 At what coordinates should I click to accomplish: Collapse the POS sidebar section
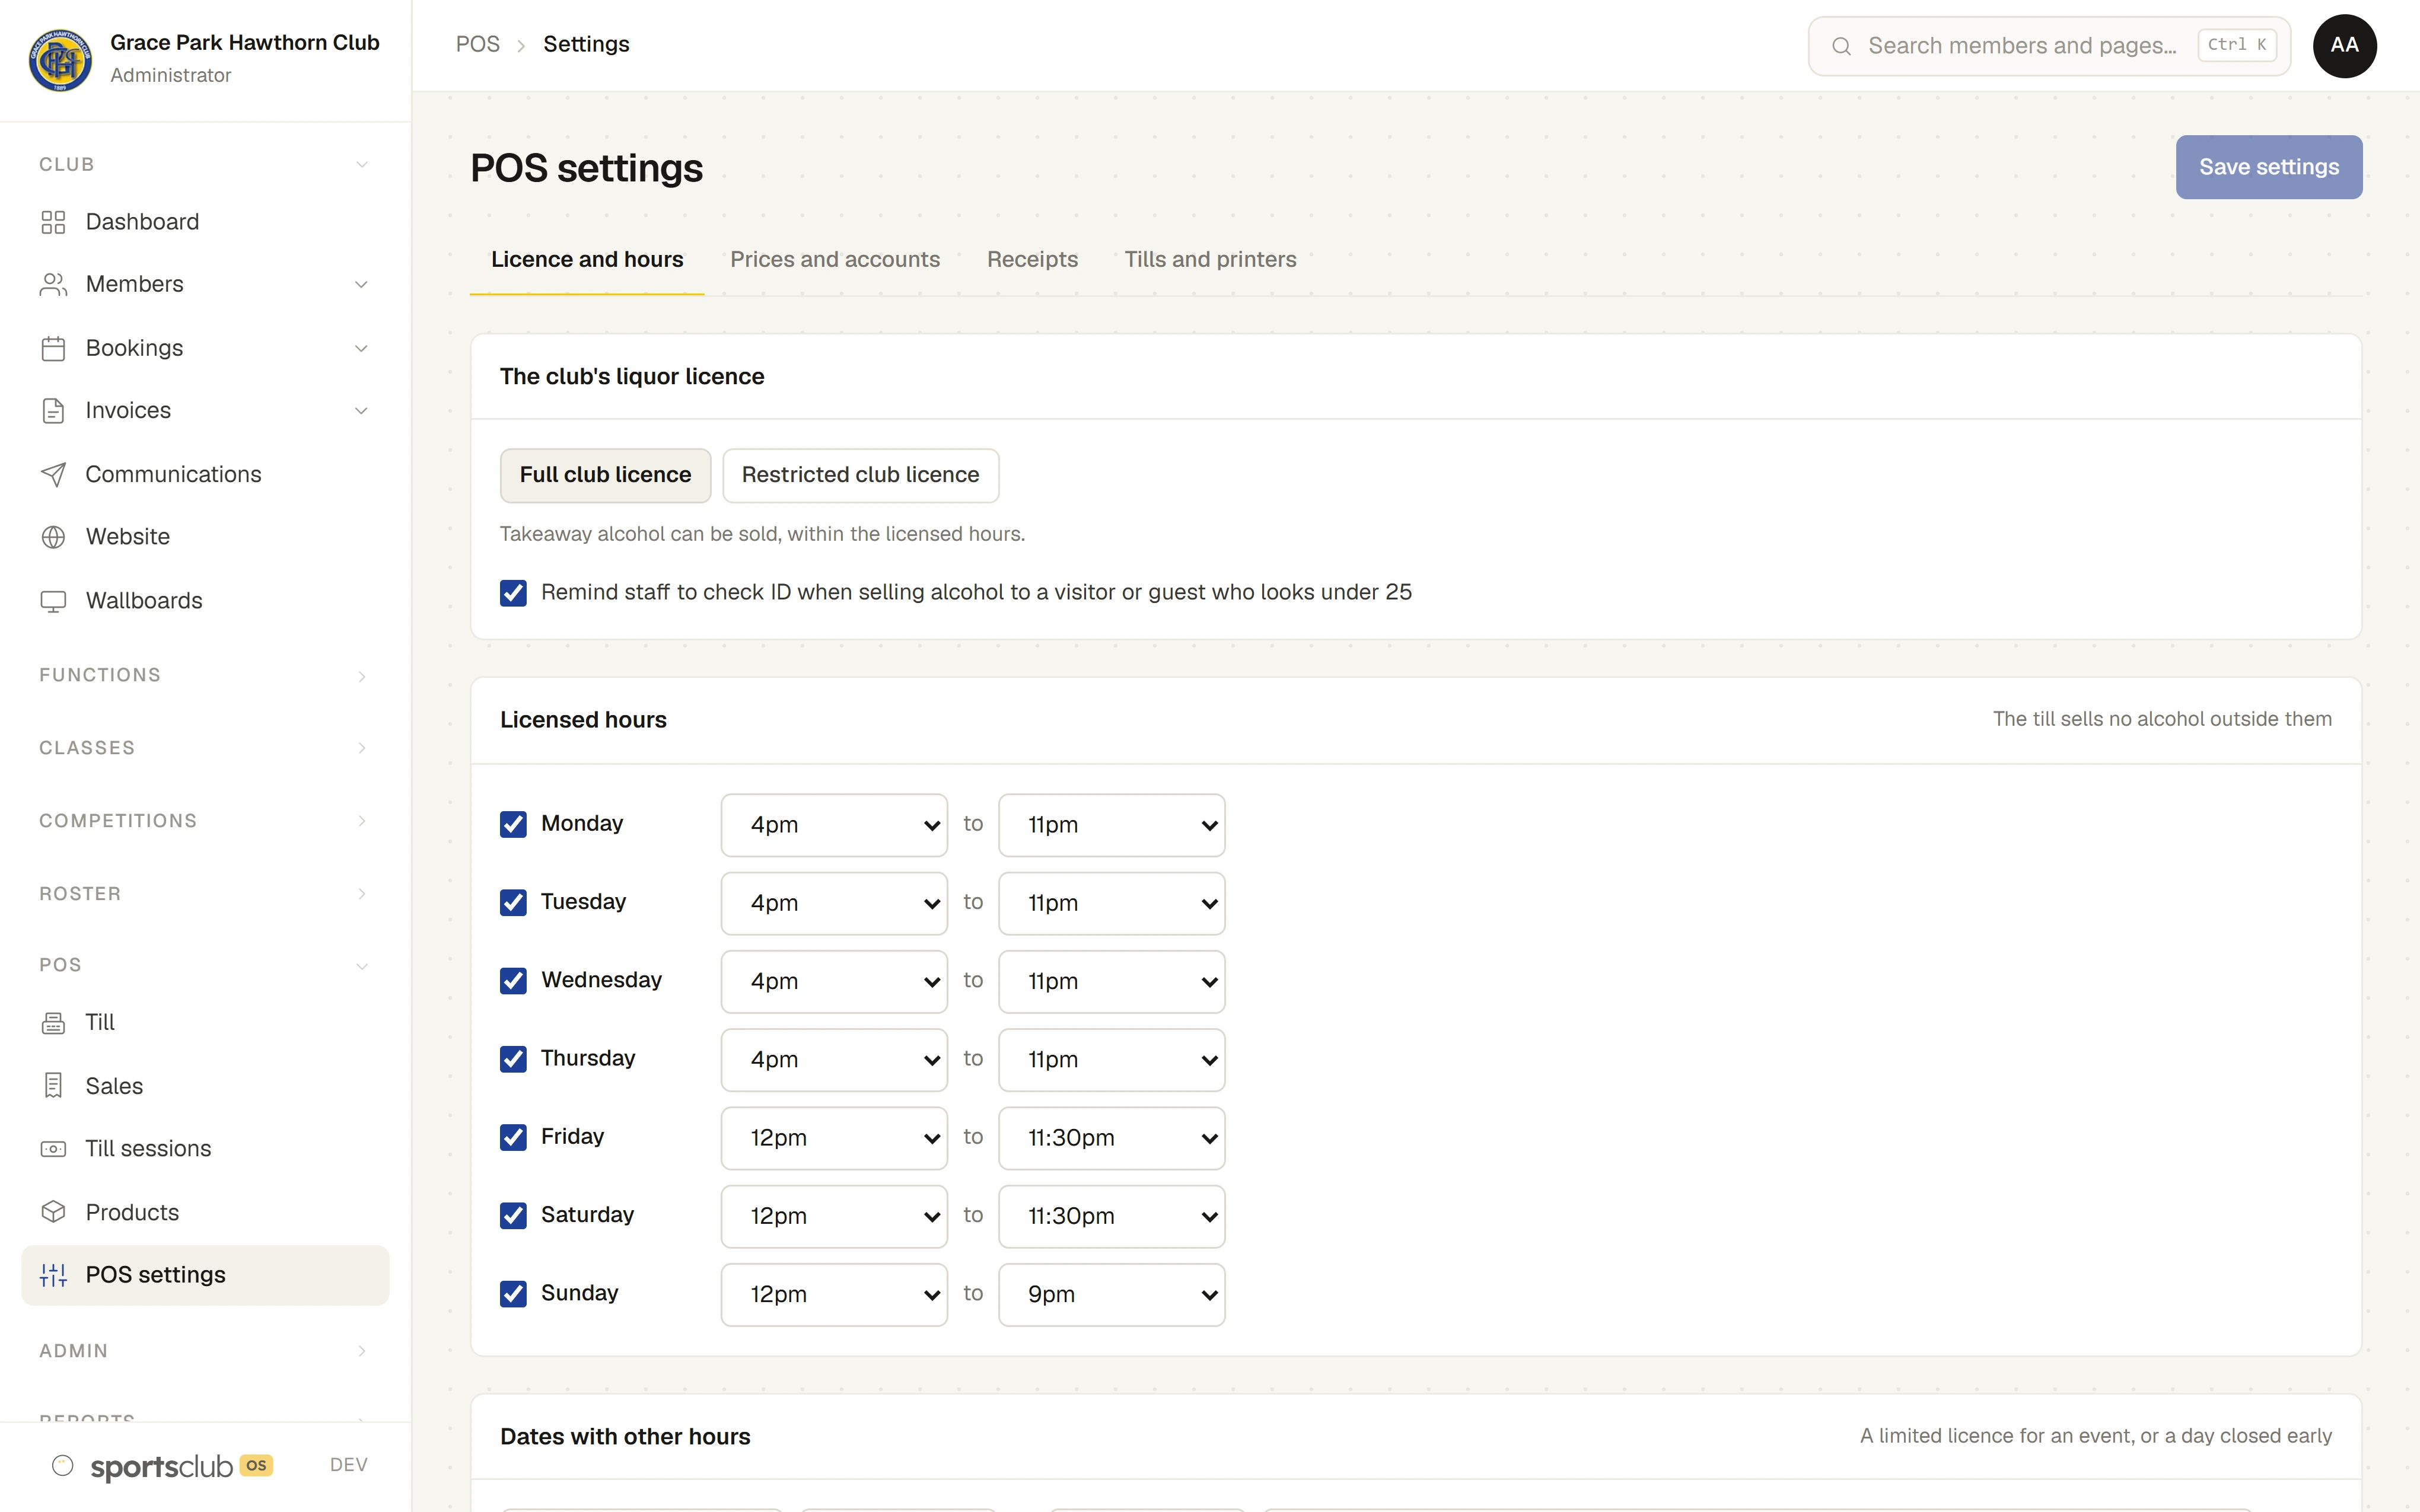coord(205,965)
